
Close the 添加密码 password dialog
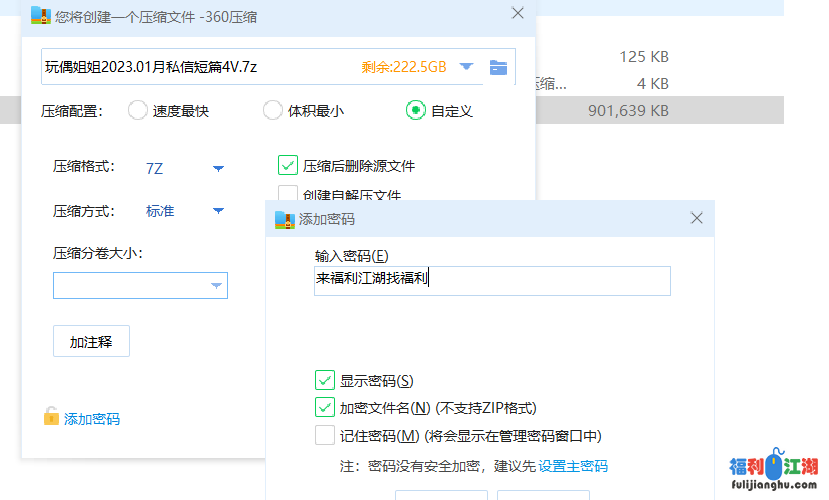pos(697,218)
